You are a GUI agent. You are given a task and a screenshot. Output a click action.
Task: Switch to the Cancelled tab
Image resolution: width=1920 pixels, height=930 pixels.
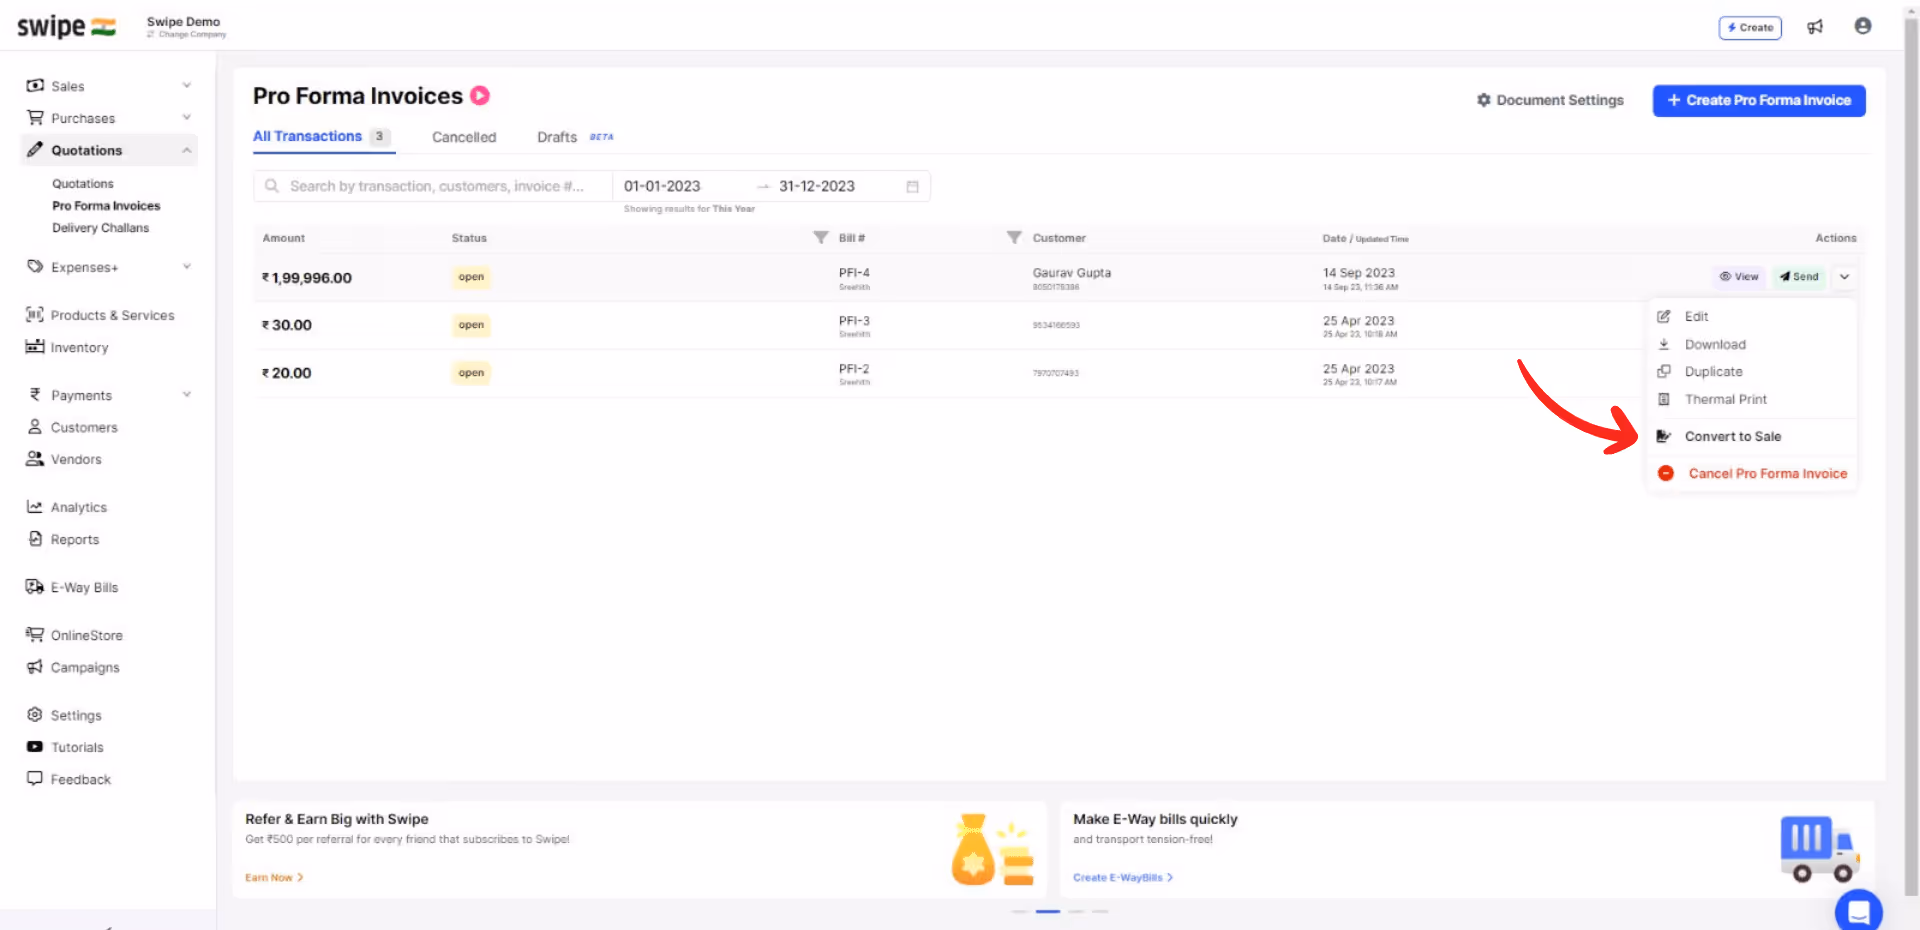click(464, 137)
